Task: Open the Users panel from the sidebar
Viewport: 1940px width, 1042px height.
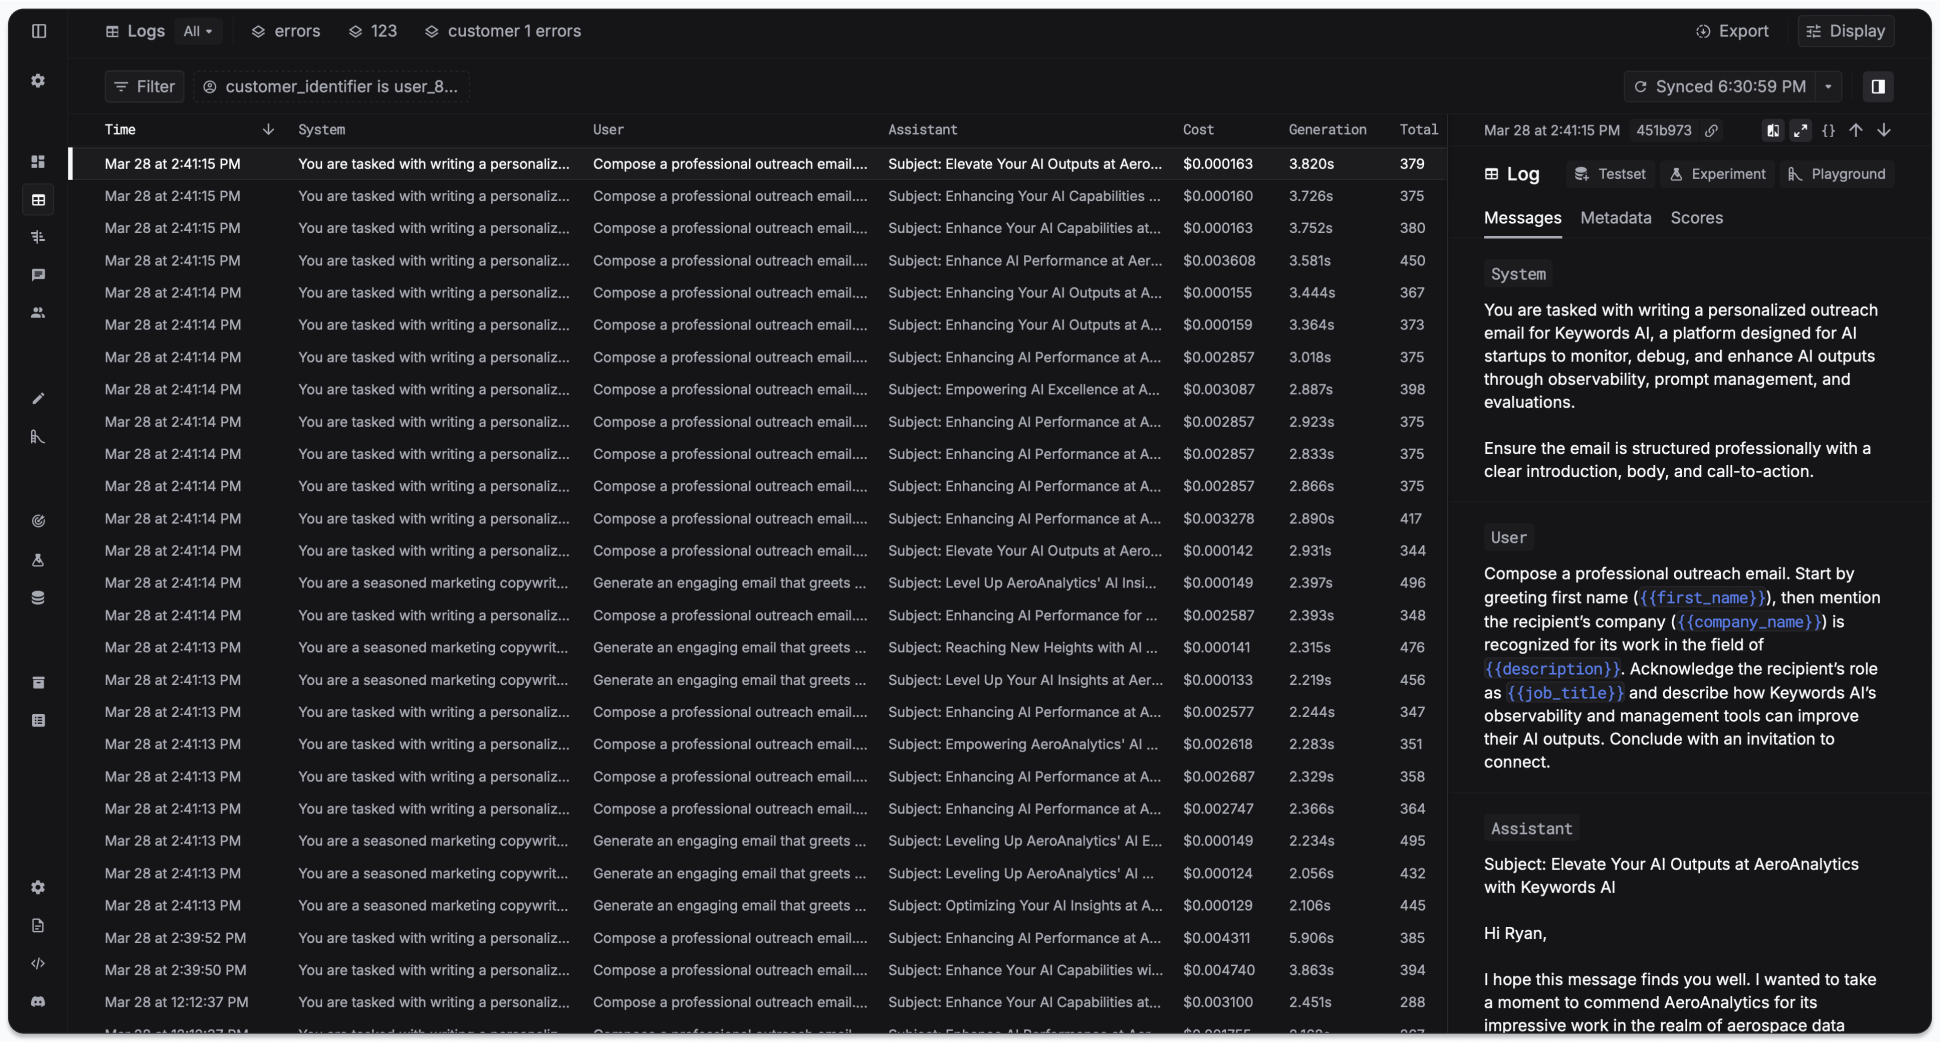Action: (x=39, y=312)
